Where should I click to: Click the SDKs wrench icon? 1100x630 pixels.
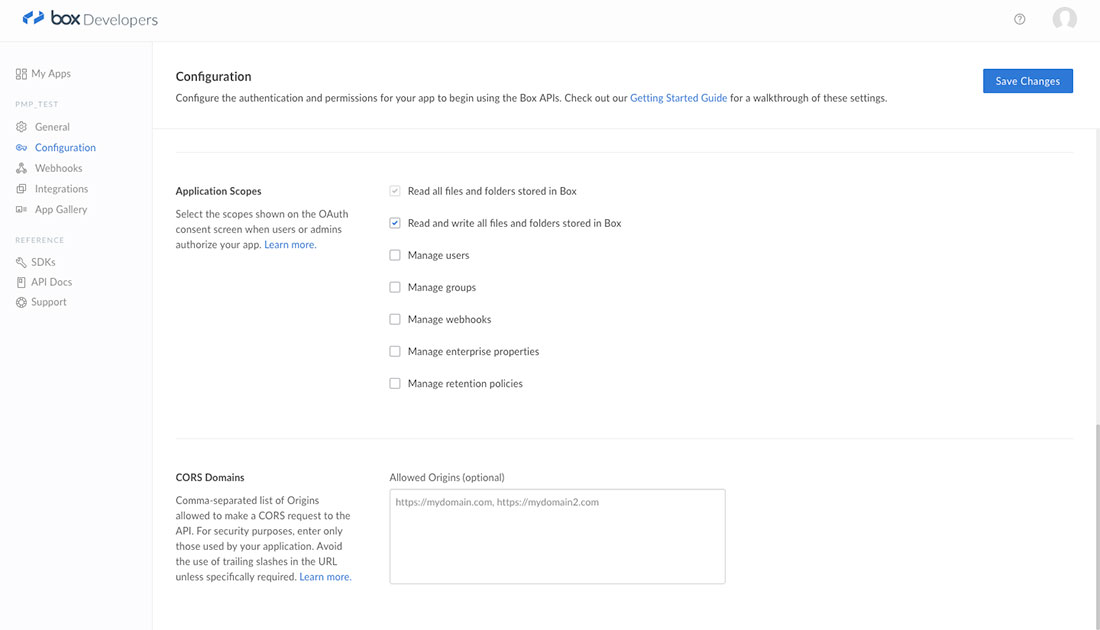point(21,262)
